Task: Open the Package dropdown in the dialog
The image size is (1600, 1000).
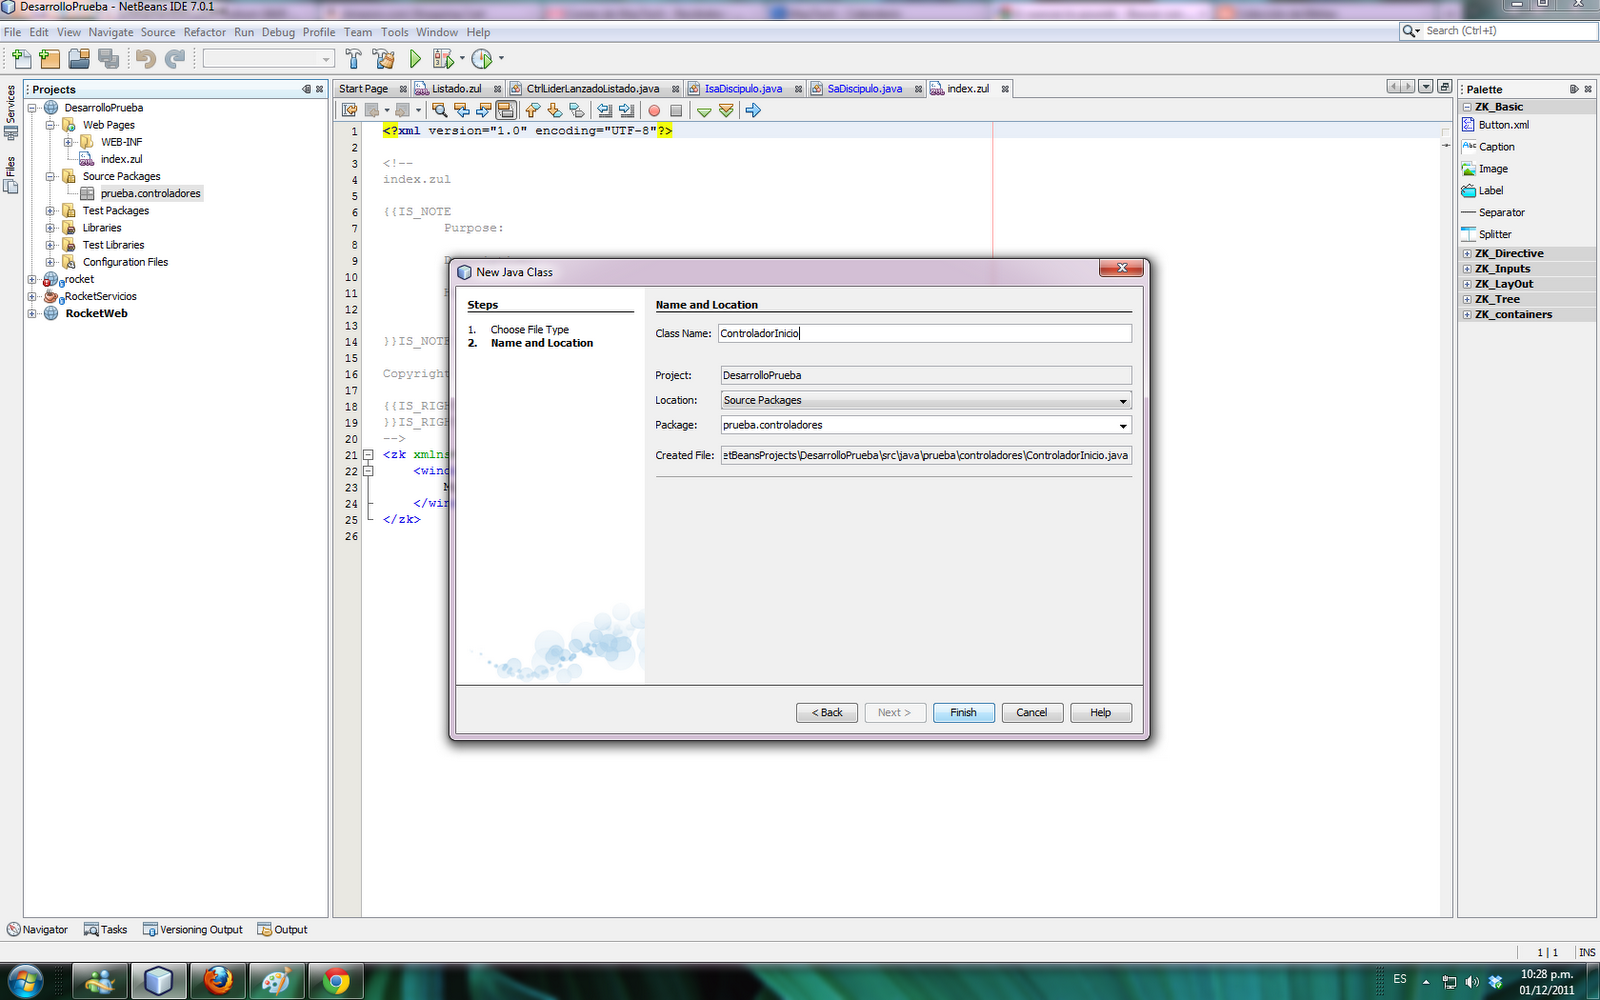Action: point(1123,426)
